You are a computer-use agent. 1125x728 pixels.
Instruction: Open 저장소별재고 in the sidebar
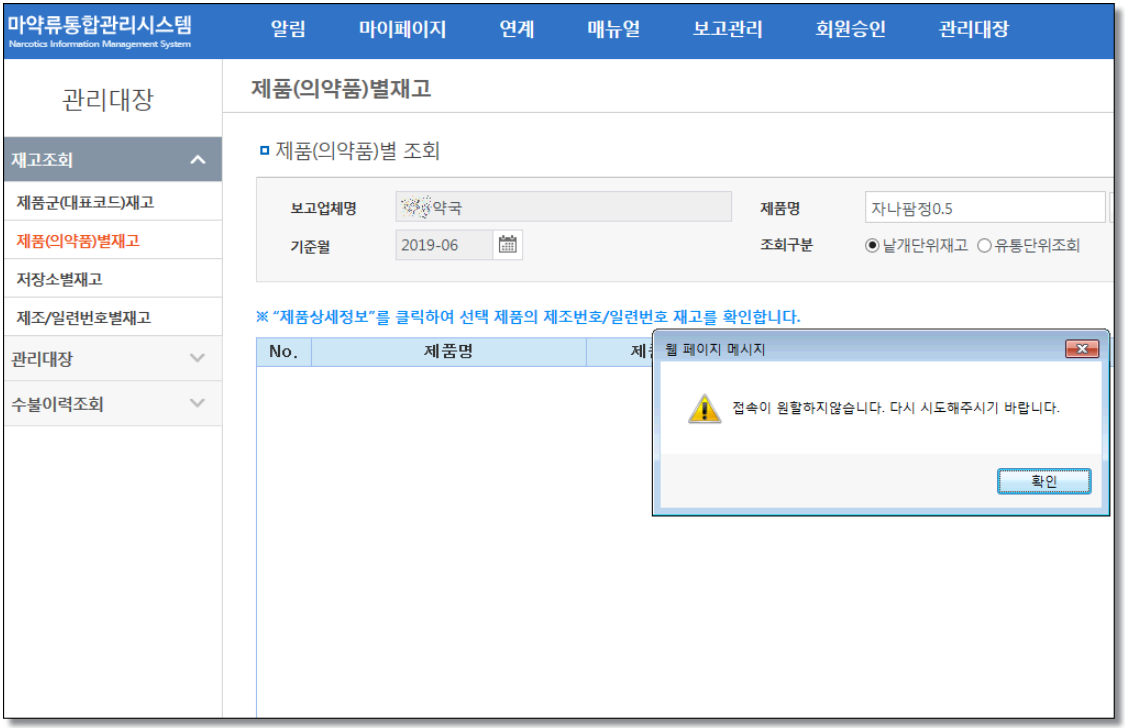click(x=59, y=279)
